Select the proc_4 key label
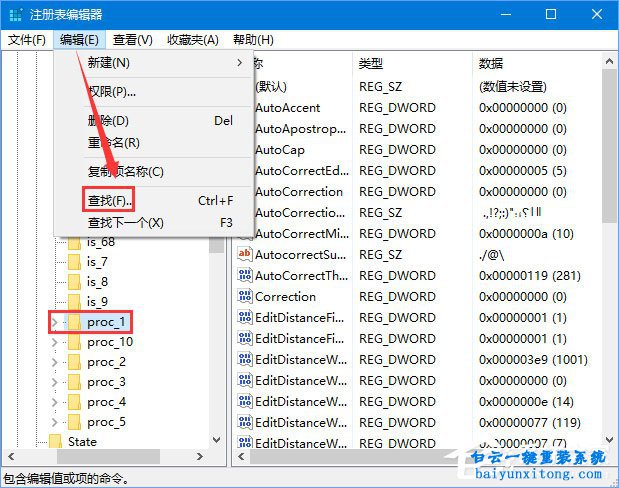The width and height of the screenshot is (619, 488). (x=107, y=402)
